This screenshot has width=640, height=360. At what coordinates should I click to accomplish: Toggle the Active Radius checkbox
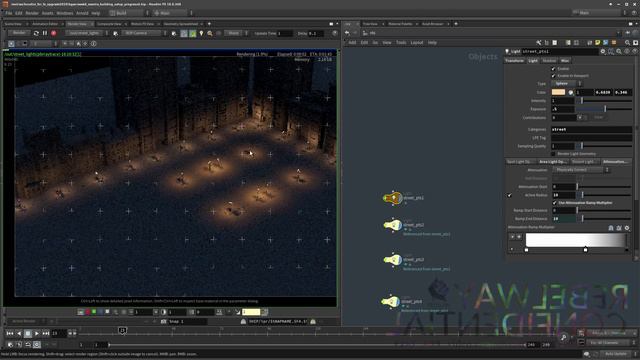pos(509,195)
